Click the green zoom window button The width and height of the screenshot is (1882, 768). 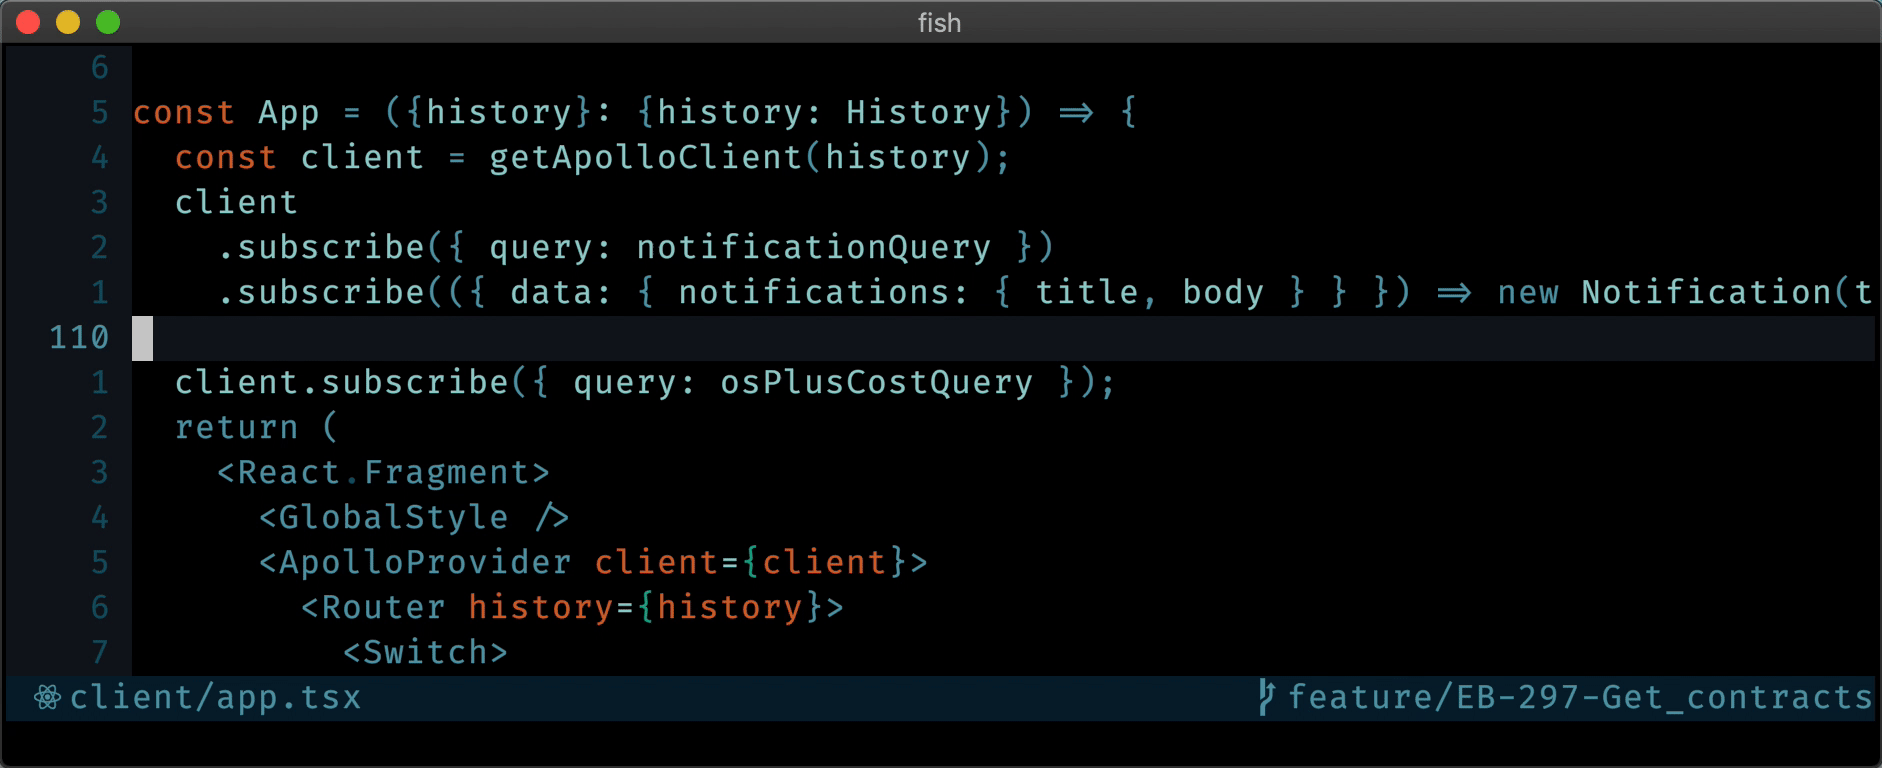108,22
